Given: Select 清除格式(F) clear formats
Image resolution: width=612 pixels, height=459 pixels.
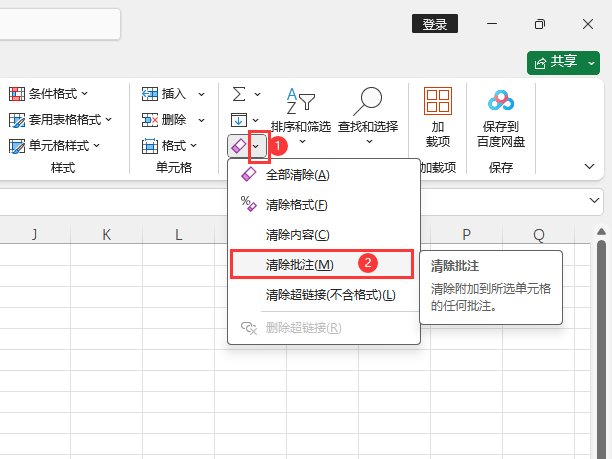Looking at the screenshot, I should click(x=324, y=205).
